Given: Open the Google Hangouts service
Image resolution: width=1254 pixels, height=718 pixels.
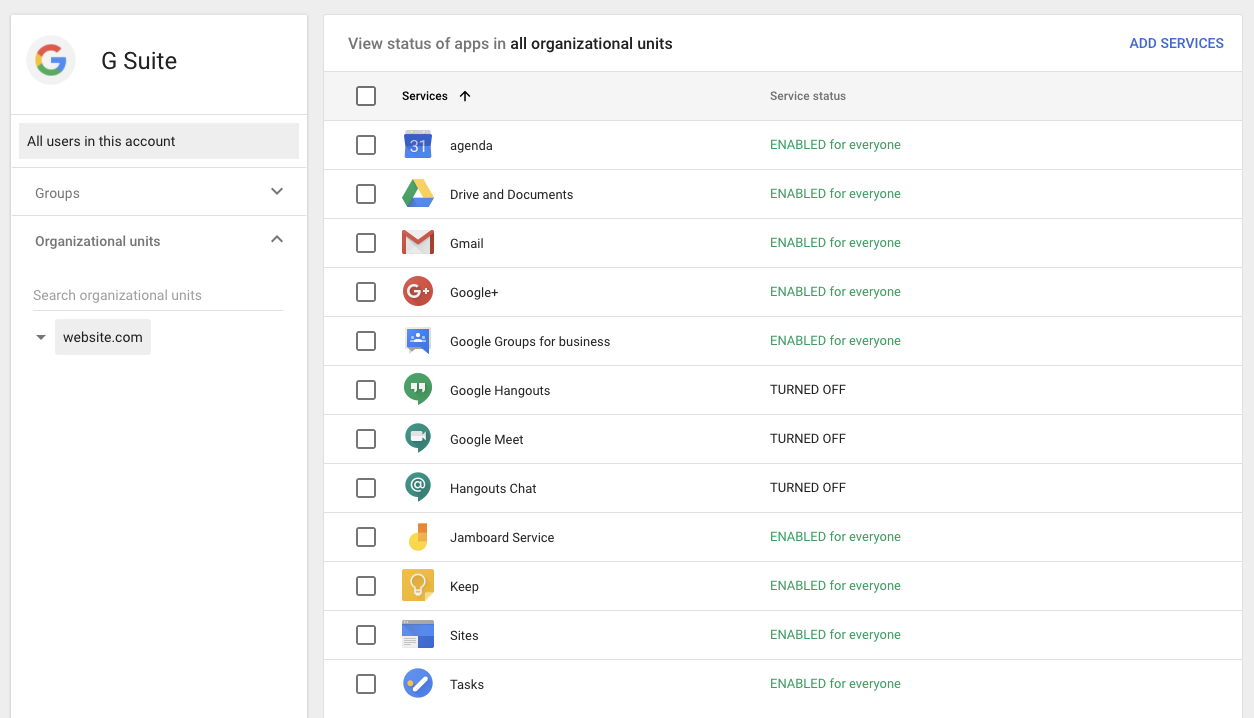Looking at the screenshot, I should point(500,391).
